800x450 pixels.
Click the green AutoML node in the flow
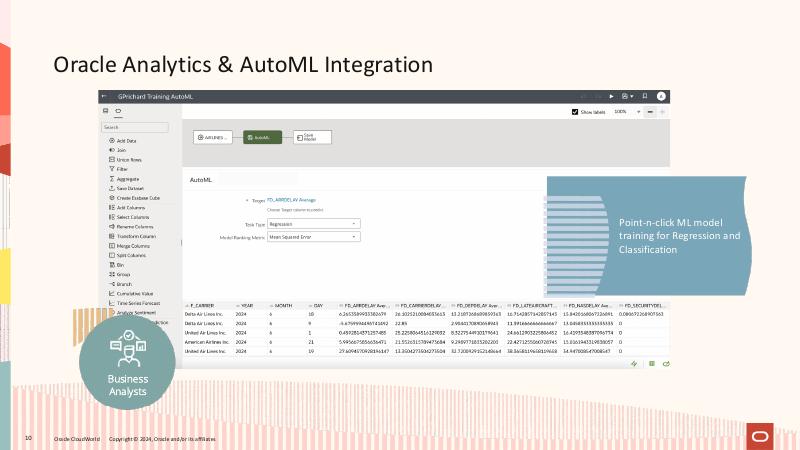(262, 137)
